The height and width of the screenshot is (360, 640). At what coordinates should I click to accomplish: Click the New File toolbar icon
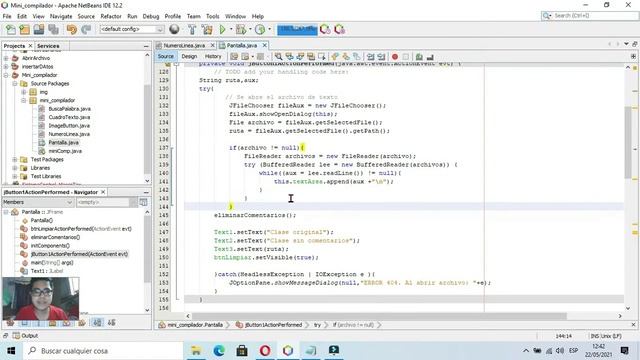coord(11,29)
